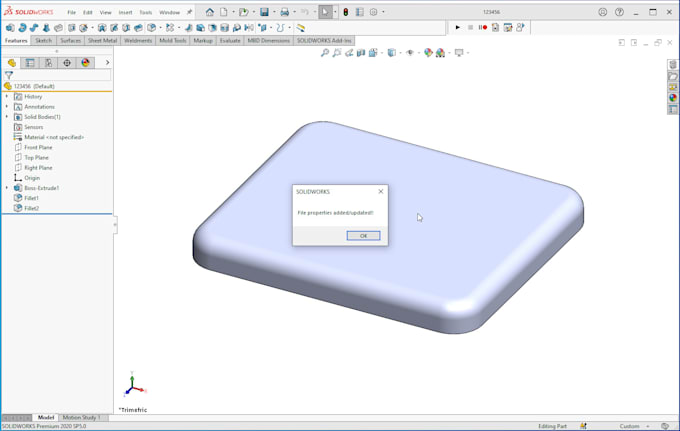This screenshot has height=431, width=680.
Task: Open the Custom units dropdown in status bar
Action: [648, 426]
